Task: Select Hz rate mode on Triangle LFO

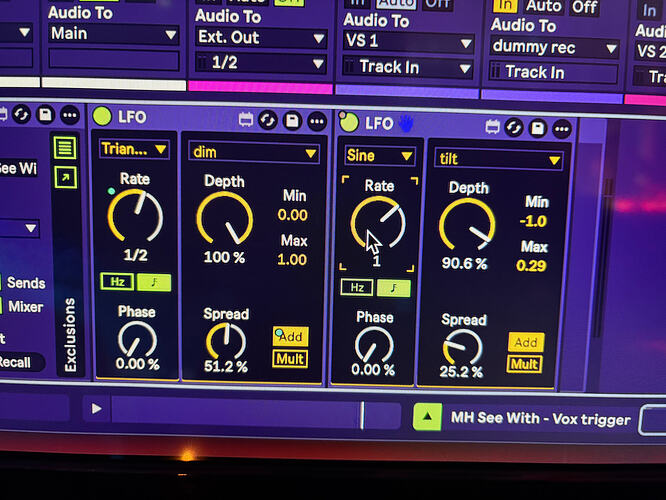Action: [x=117, y=282]
